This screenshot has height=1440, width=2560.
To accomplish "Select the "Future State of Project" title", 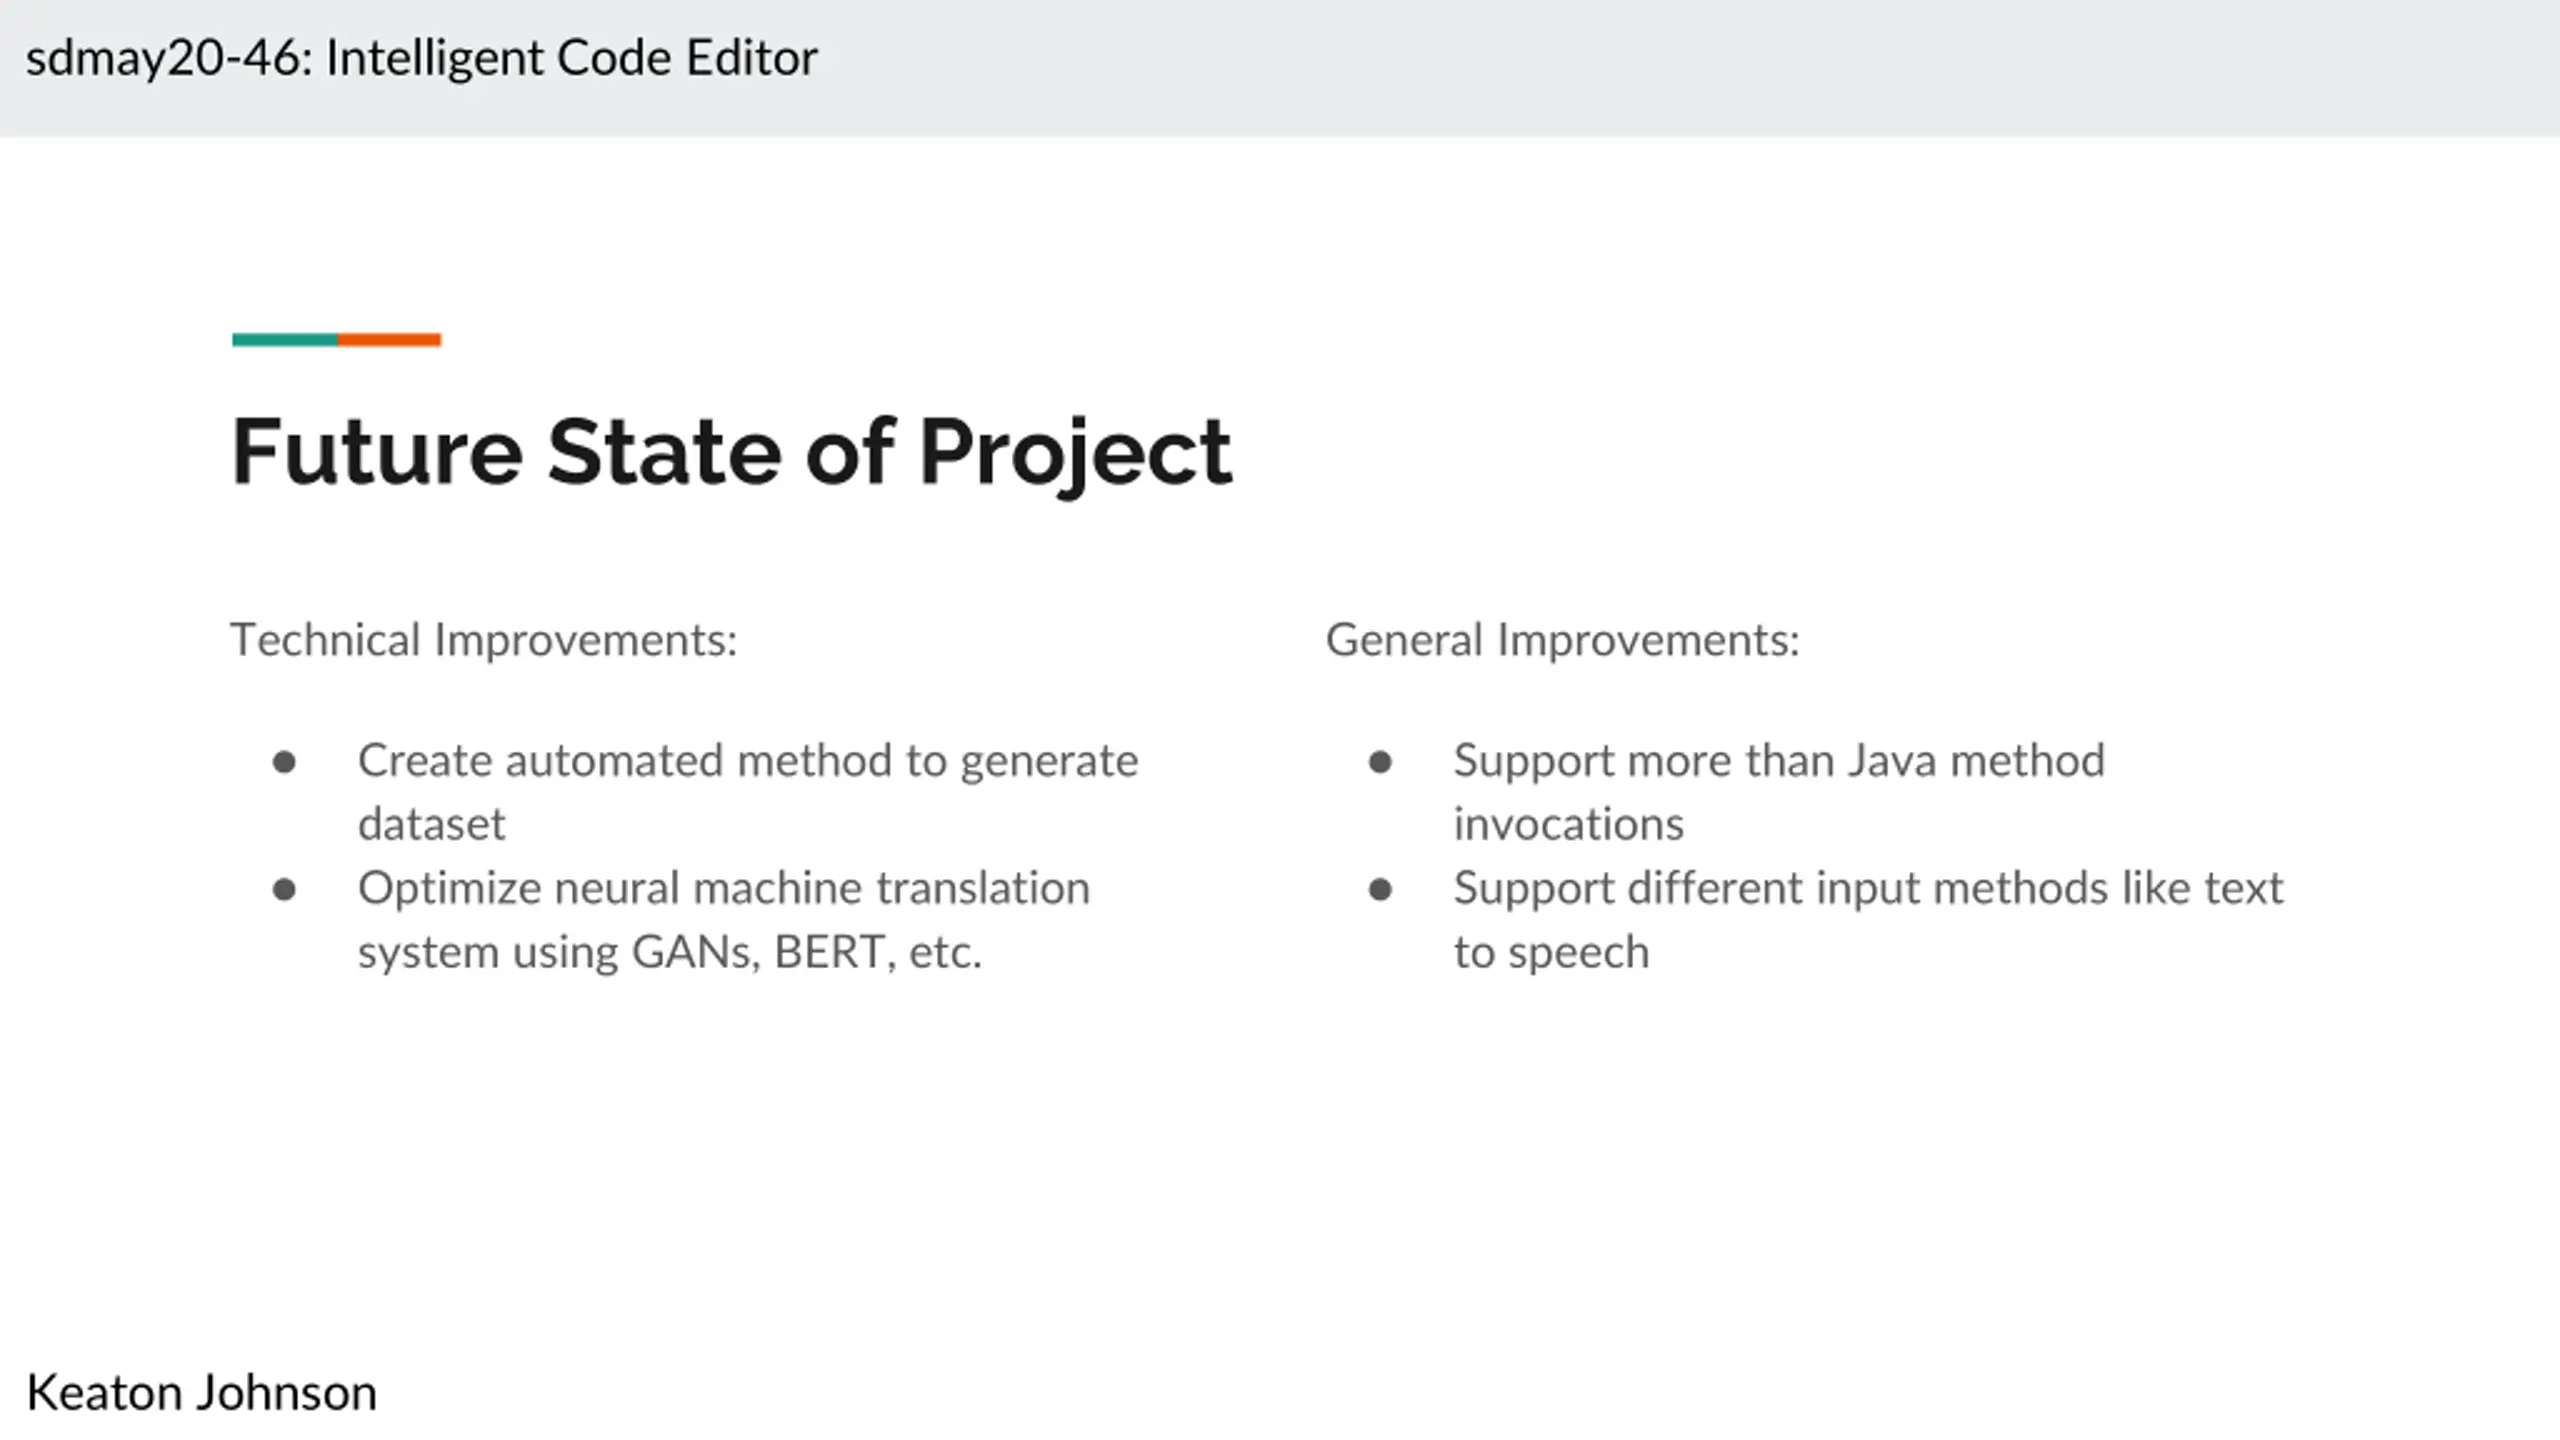I will 731,452.
